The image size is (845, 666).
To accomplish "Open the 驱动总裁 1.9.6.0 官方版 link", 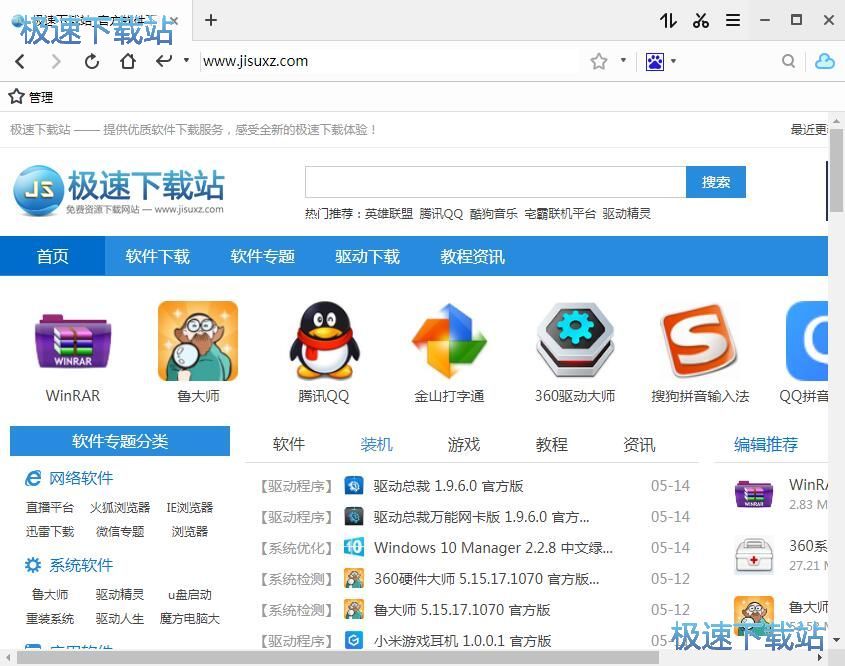I will pos(448,486).
